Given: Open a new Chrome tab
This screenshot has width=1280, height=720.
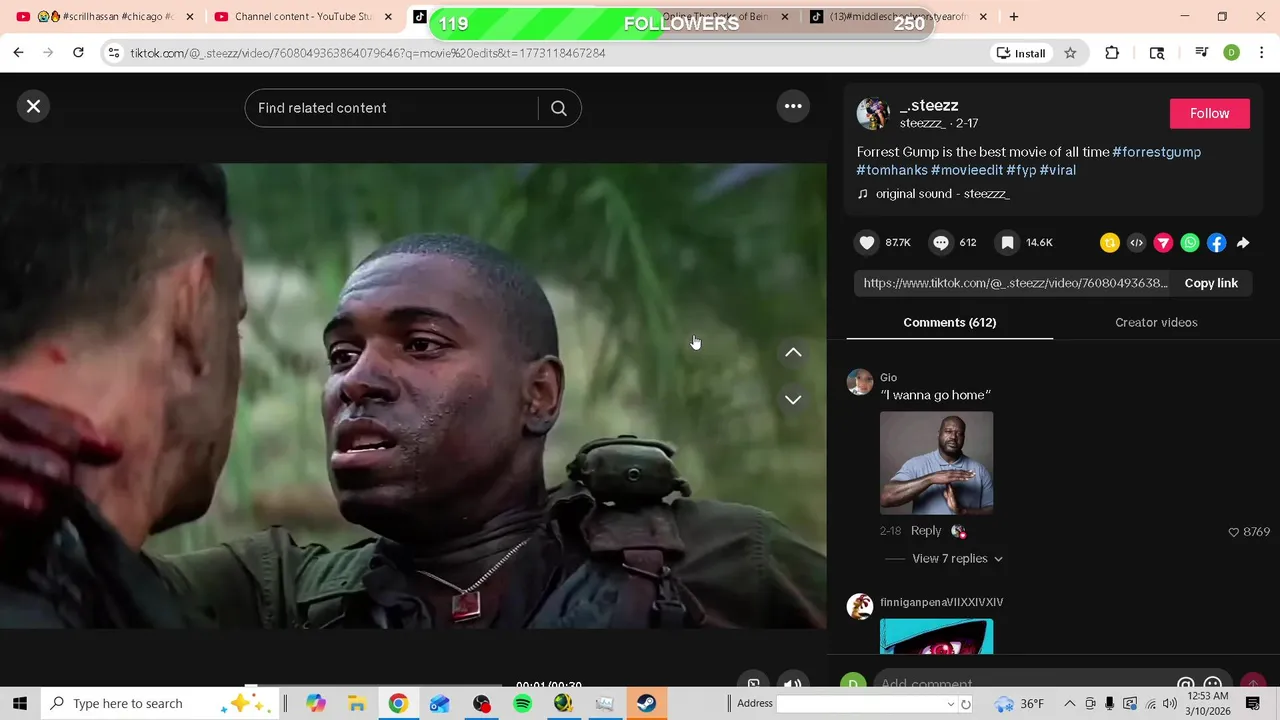Looking at the screenshot, I should pos(1014,17).
